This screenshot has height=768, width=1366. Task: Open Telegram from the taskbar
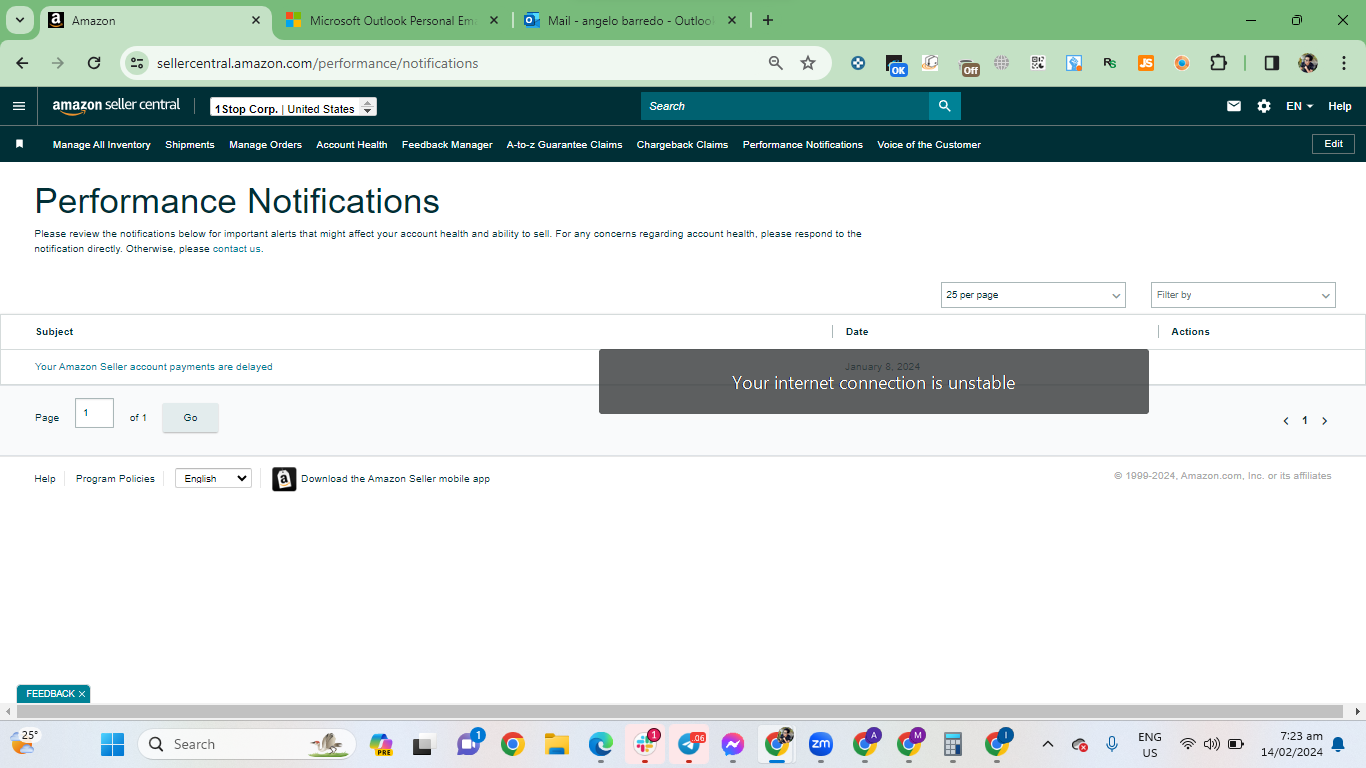[689, 744]
